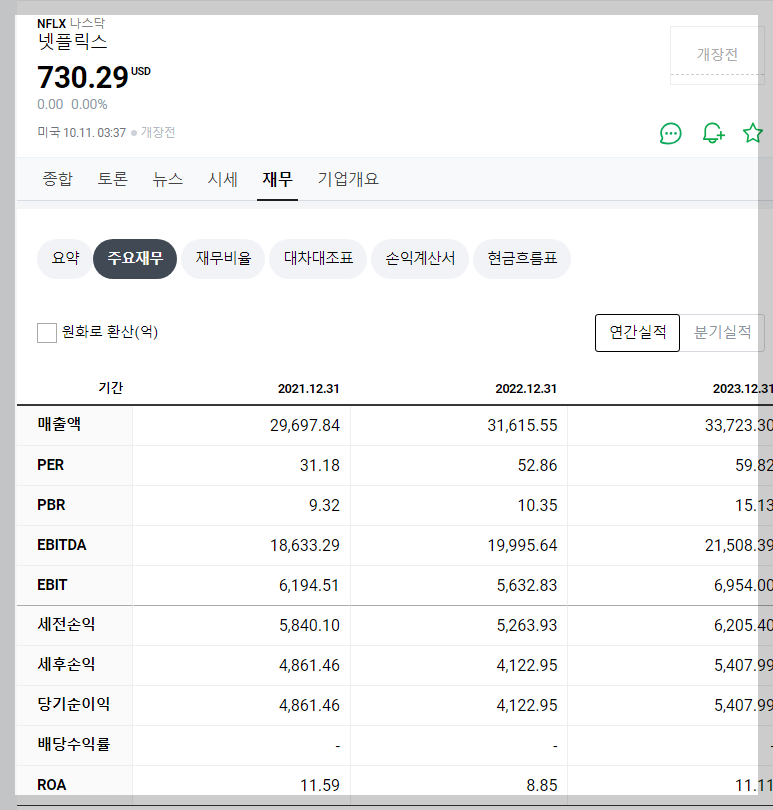Open the 토론 discussion tab
The height and width of the screenshot is (810, 773).
pyautogui.click(x=112, y=179)
